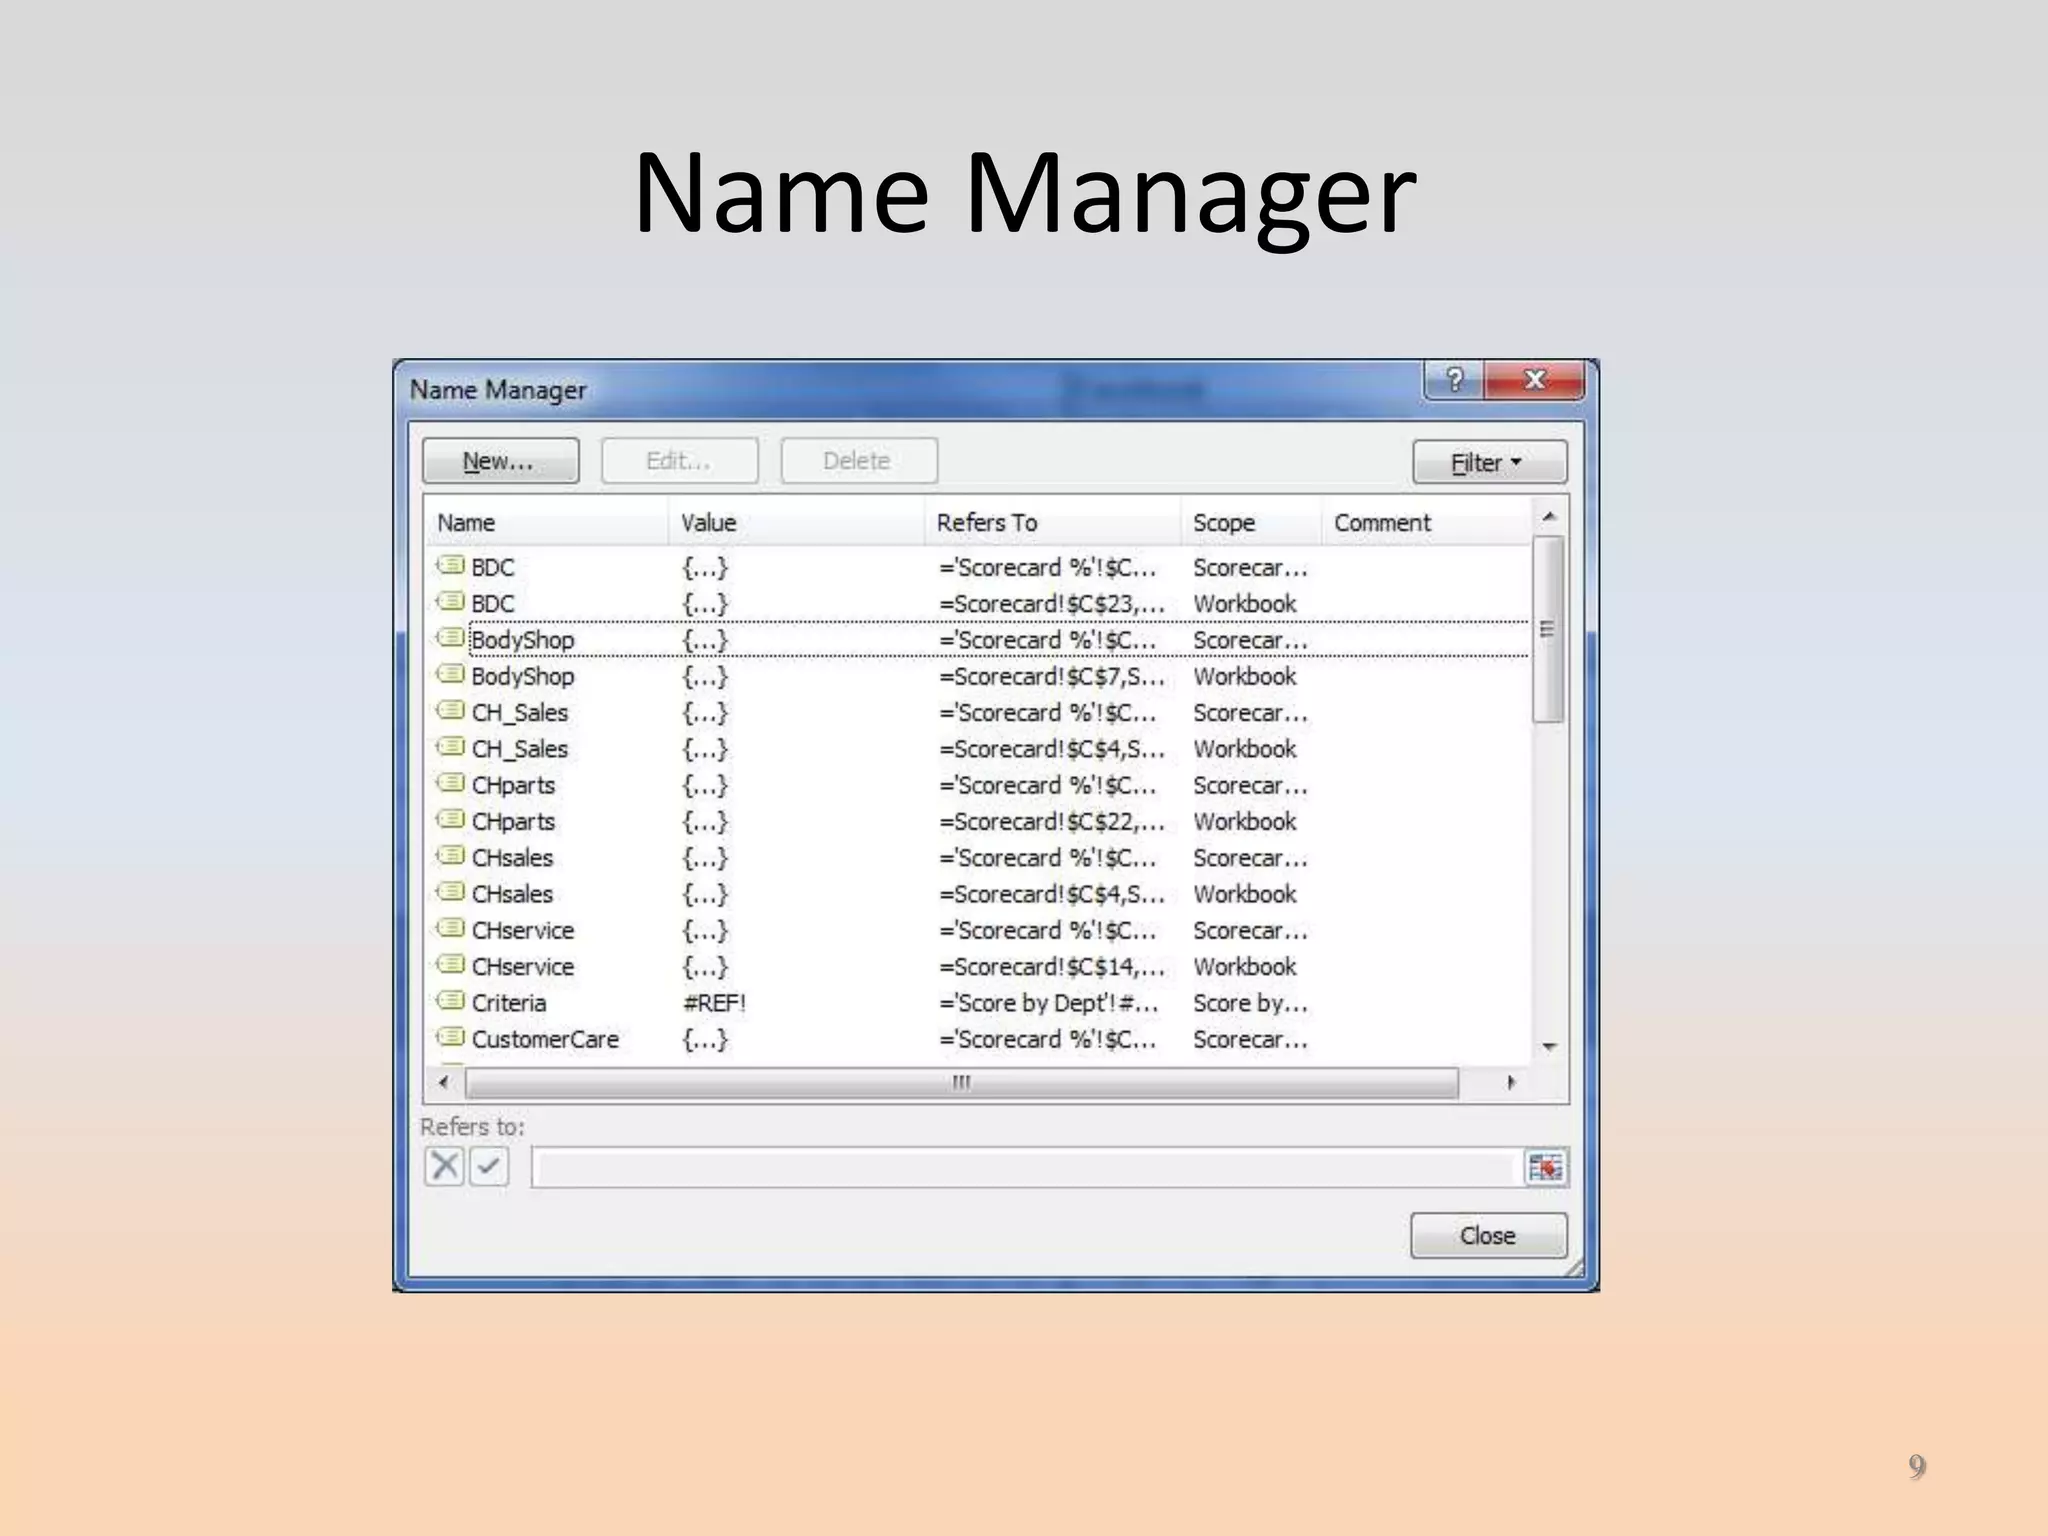The height and width of the screenshot is (1536, 2048).
Task: Select the BodyShop row scoped to Workbook
Action: pos(523,676)
